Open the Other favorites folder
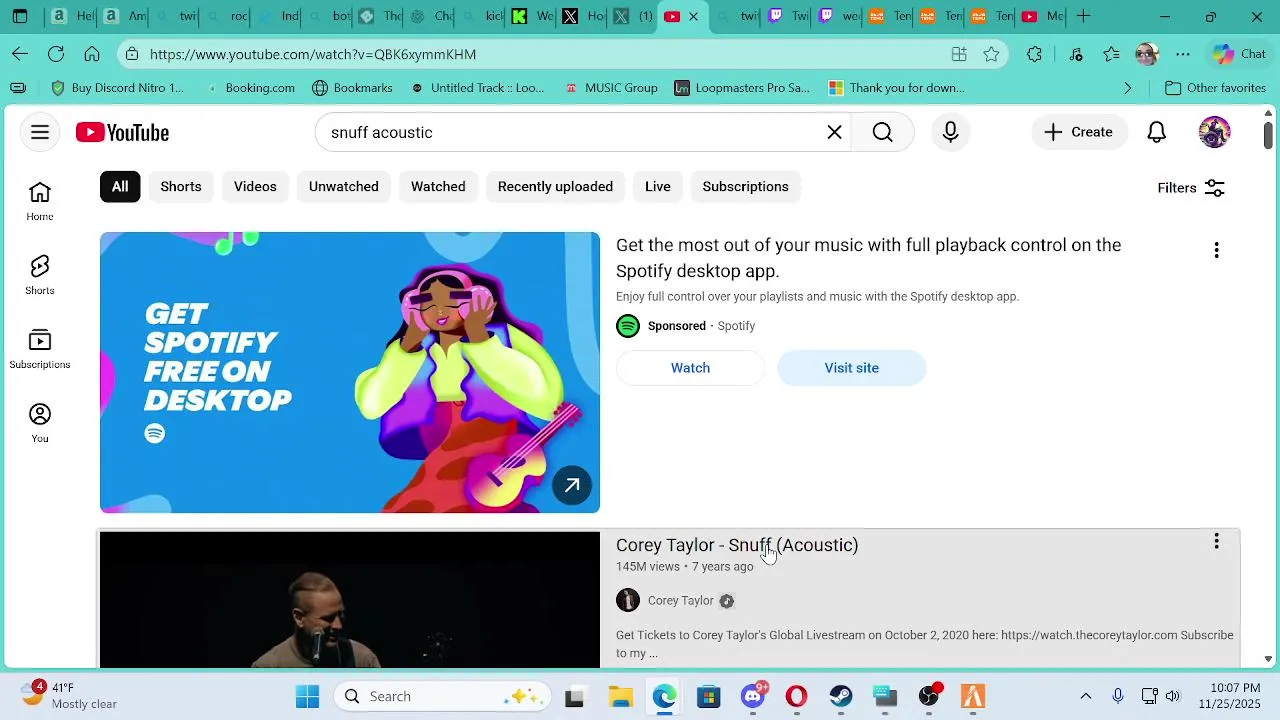This screenshot has height=720, width=1280. (1216, 88)
